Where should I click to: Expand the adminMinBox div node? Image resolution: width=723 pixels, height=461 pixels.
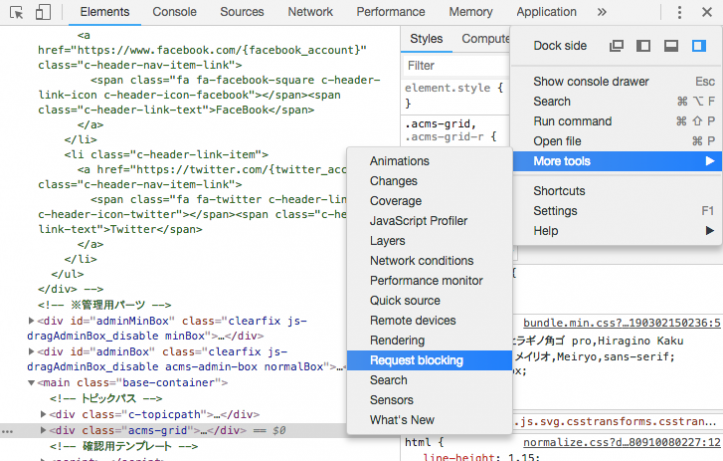click(32, 321)
